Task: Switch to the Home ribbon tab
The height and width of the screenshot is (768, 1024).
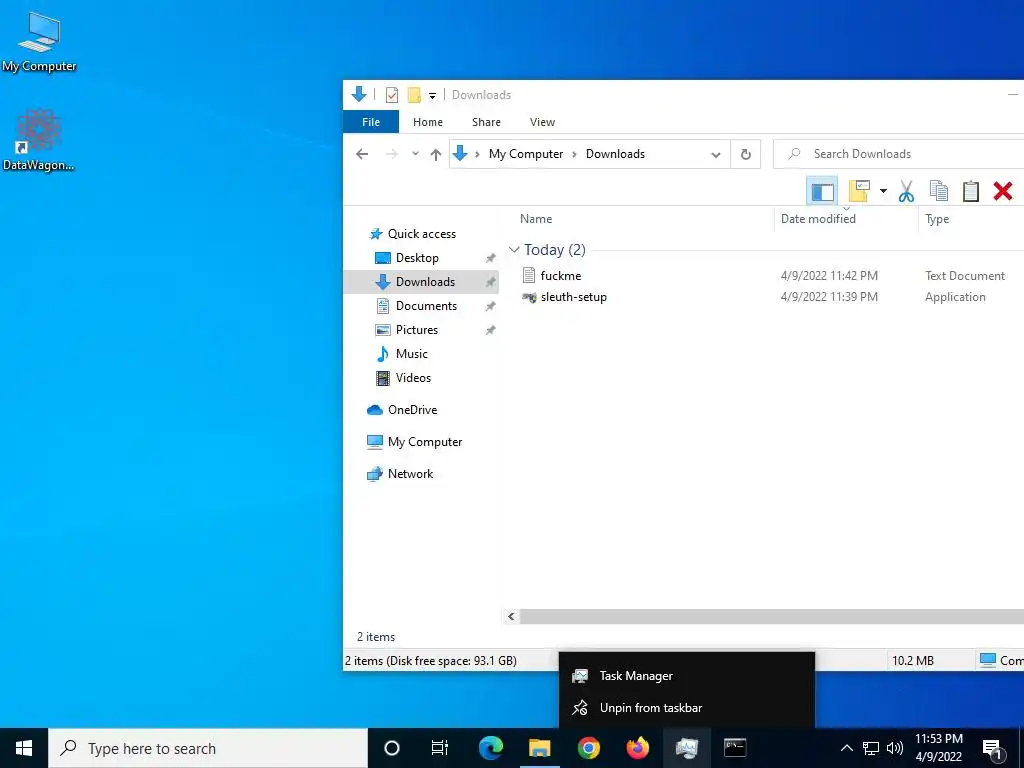Action: click(428, 122)
